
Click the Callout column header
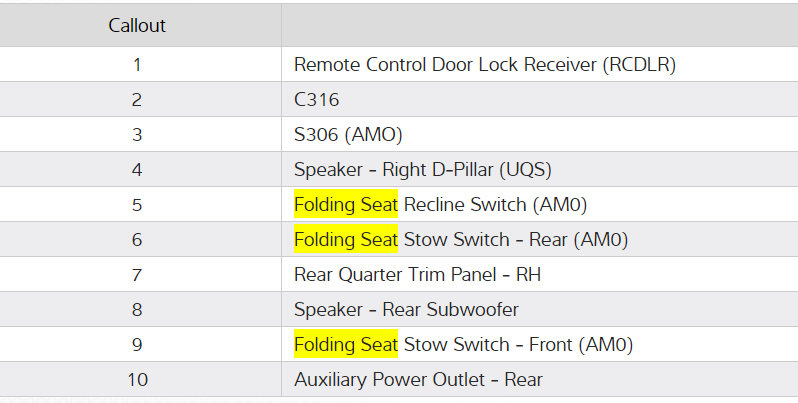click(137, 26)
